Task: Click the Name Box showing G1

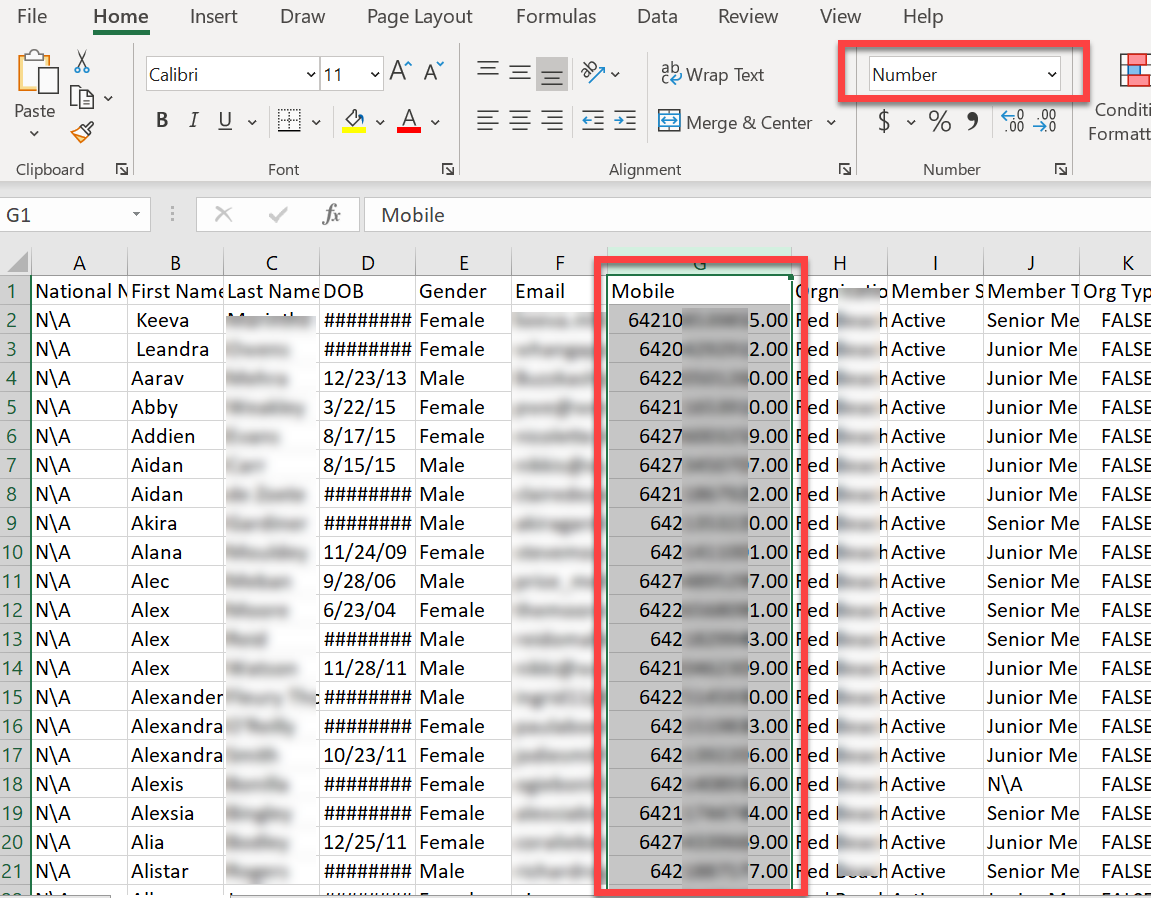Action: [65, 215]
